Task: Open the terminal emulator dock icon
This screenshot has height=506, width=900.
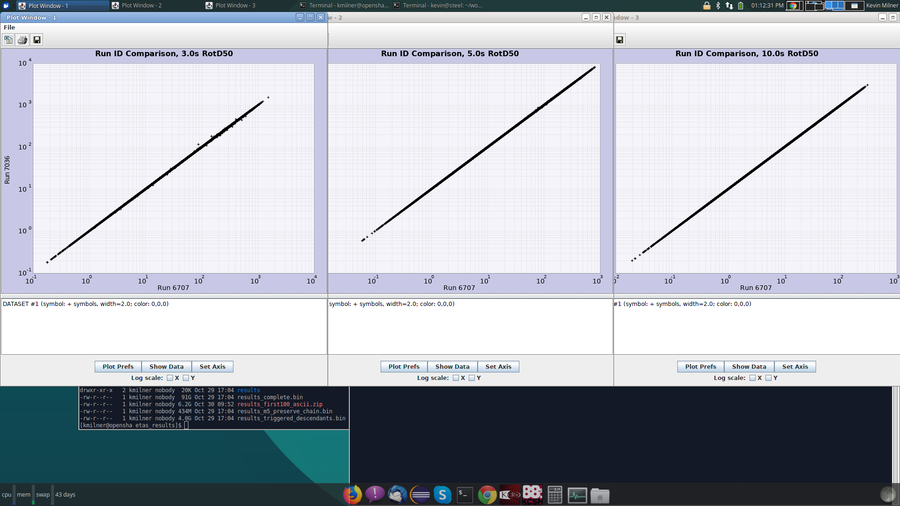Action: [464, 494]
